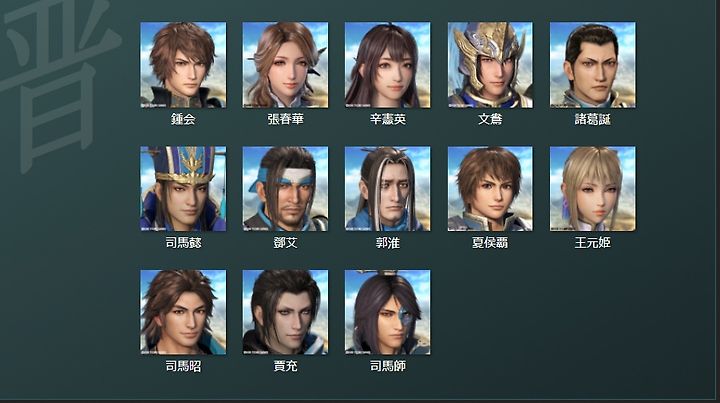Select the 諸葛誕 character portrait
The image size is (720, 403).
tap(593, 65)
